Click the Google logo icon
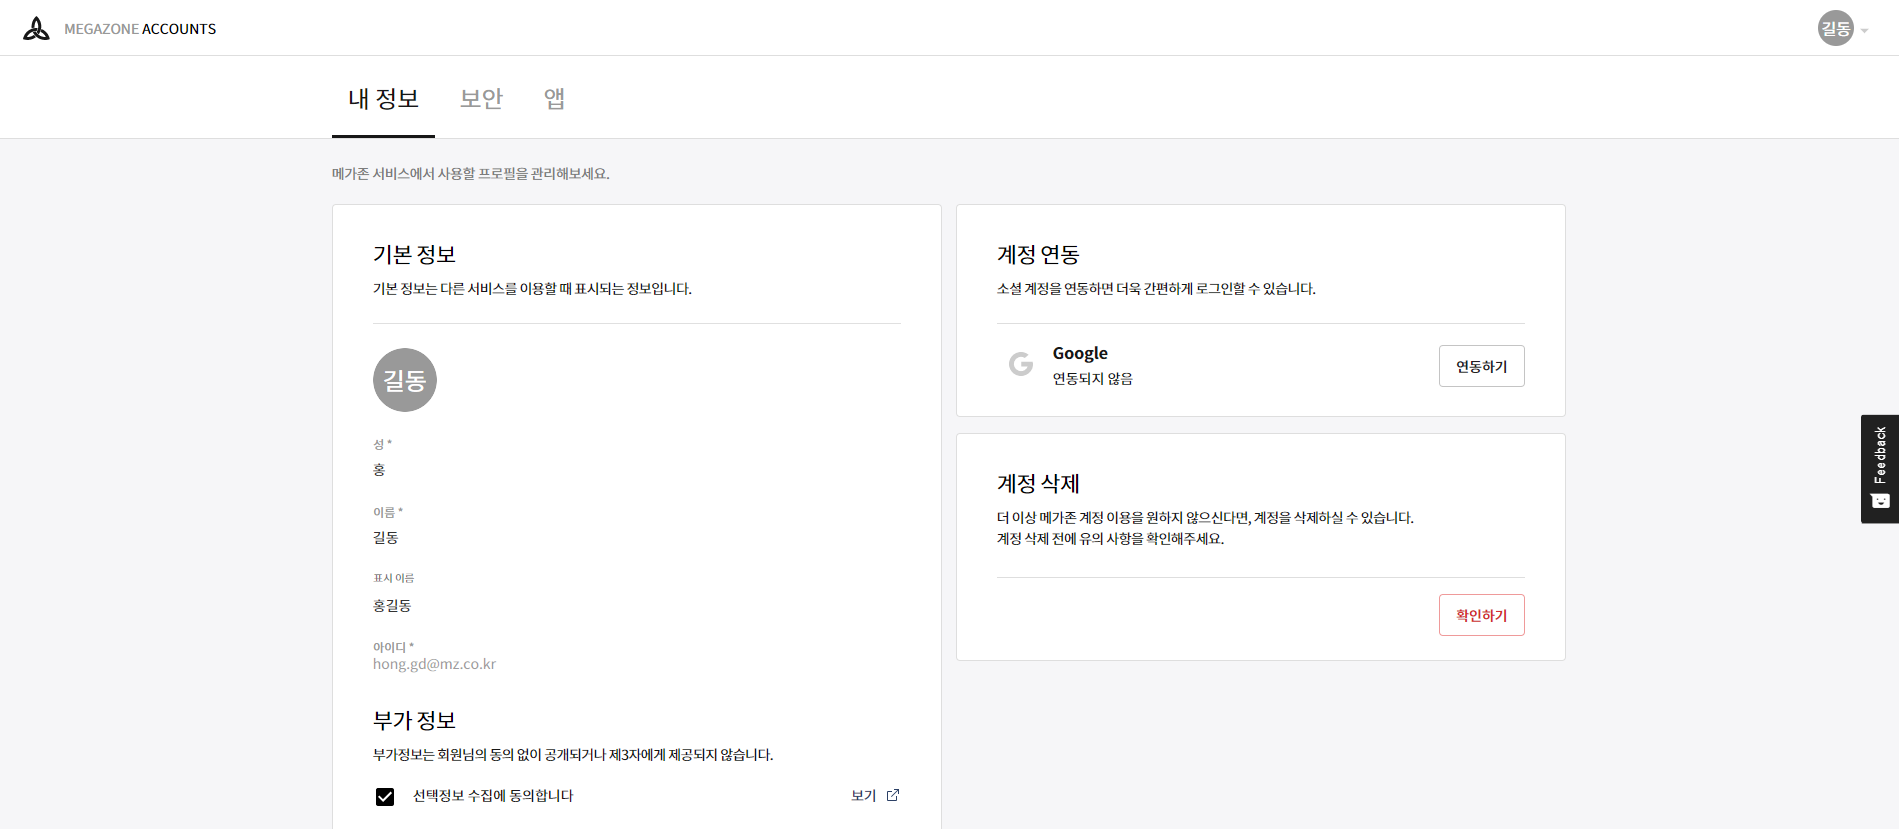The width and height of the screenshot is (1899, 829). 1020,364
